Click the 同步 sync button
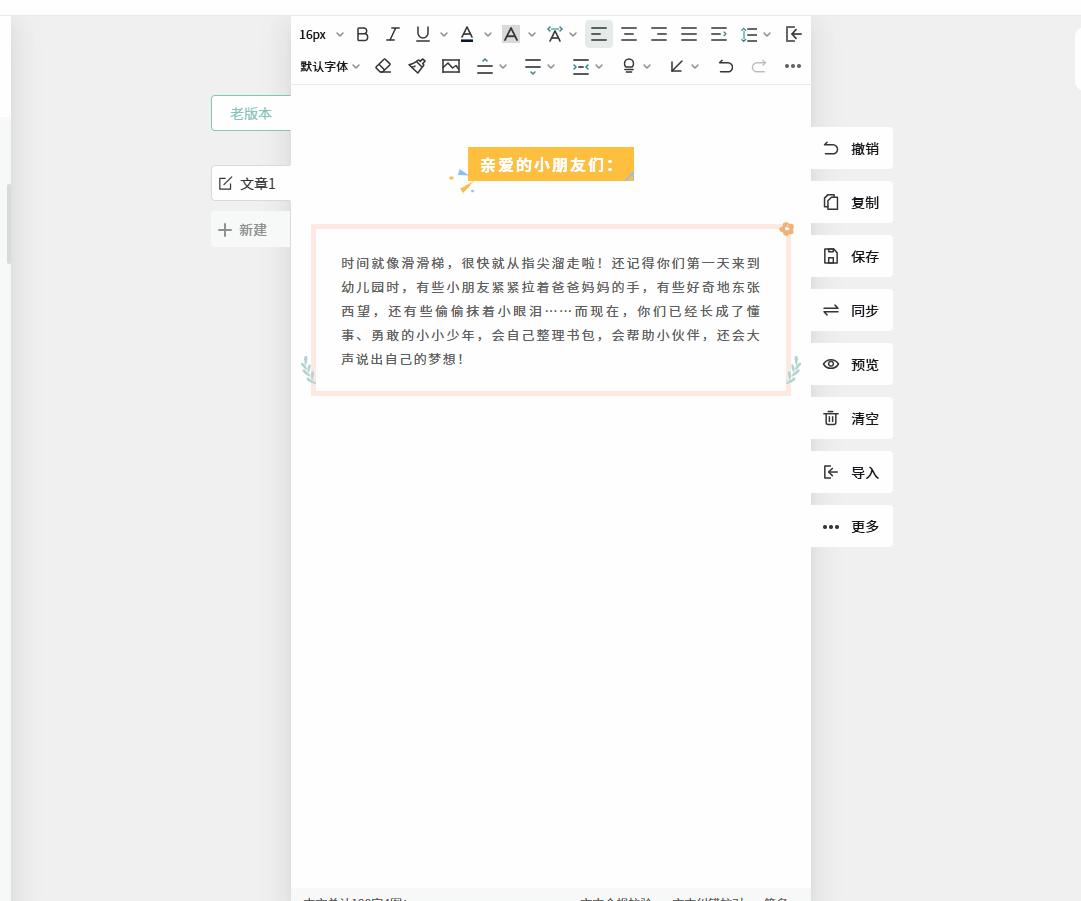Image resolution: width=1081 pixels, height=901 pixels. coord(851,310)
